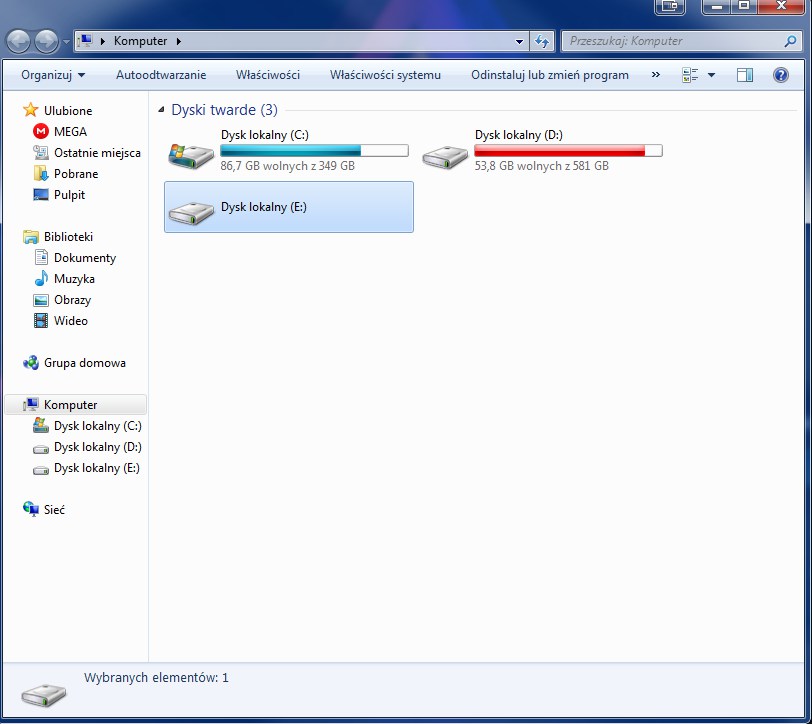Open the recent pages dropdown beside Forward
Image resolution: width=812 pixels, height=724 pixels.
click(x=66, y=41)
